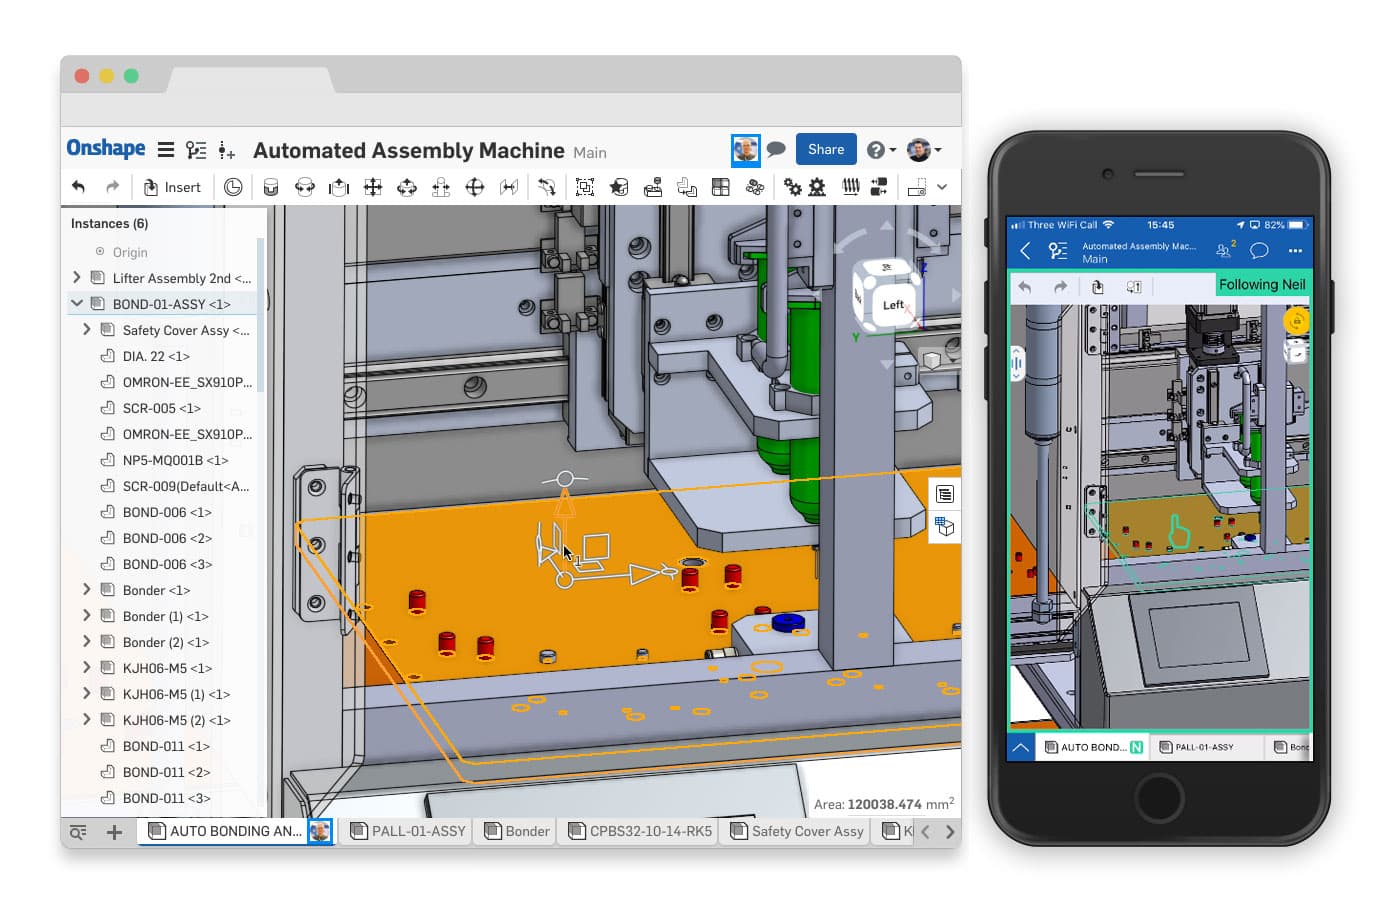
Task: Open the help question-mark dropdown
Action: [881, 150]
